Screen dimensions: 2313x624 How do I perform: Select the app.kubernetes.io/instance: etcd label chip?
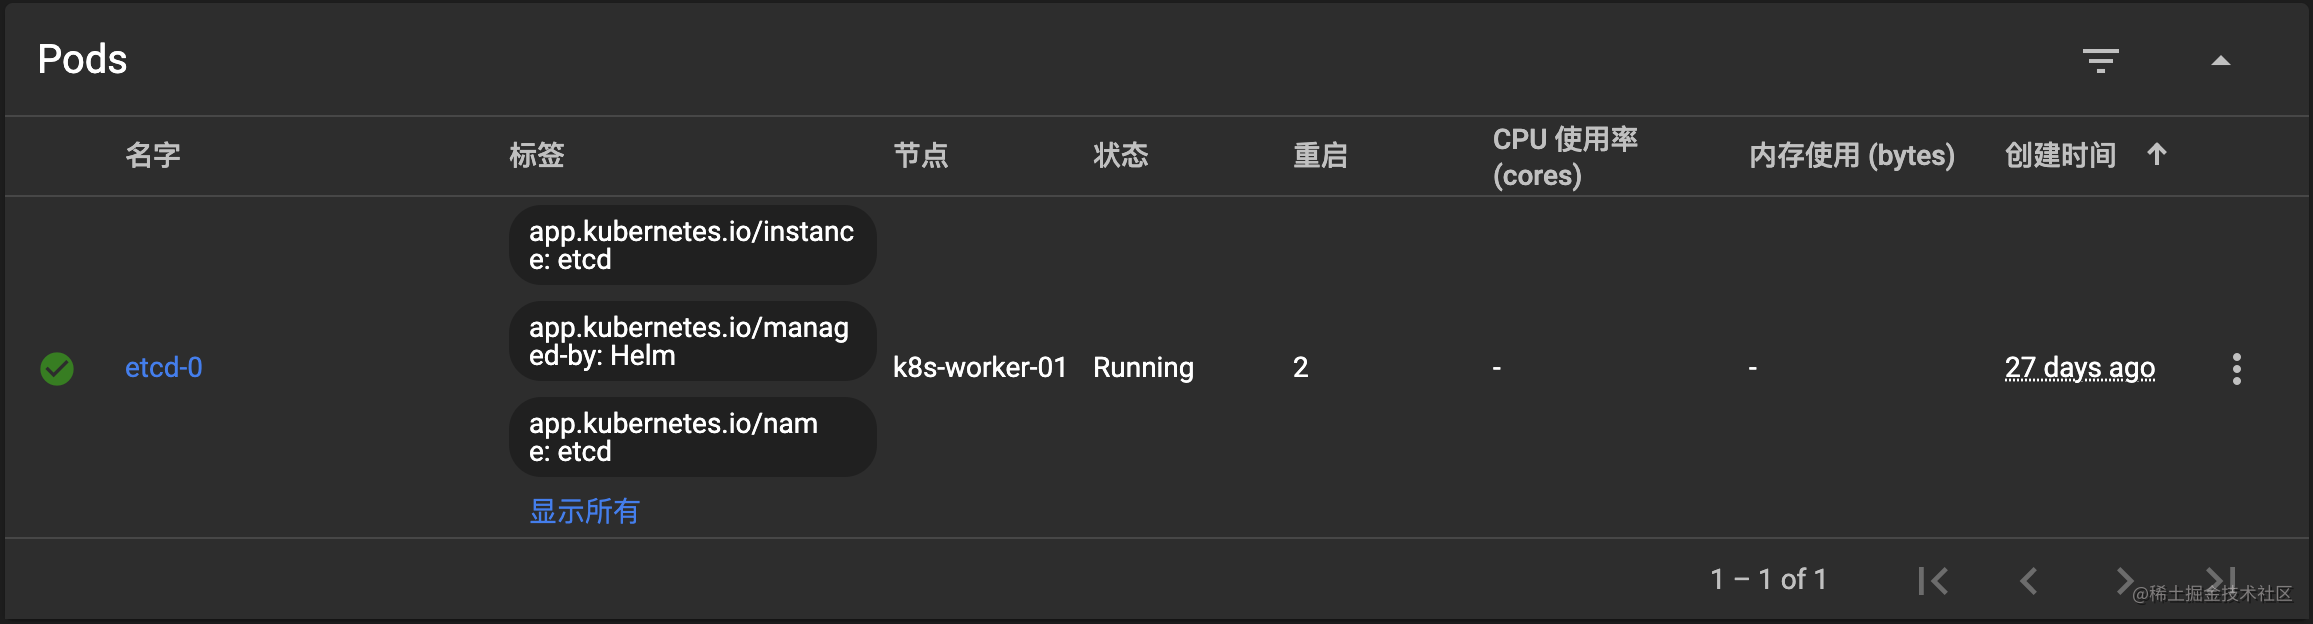pos(693,245)
